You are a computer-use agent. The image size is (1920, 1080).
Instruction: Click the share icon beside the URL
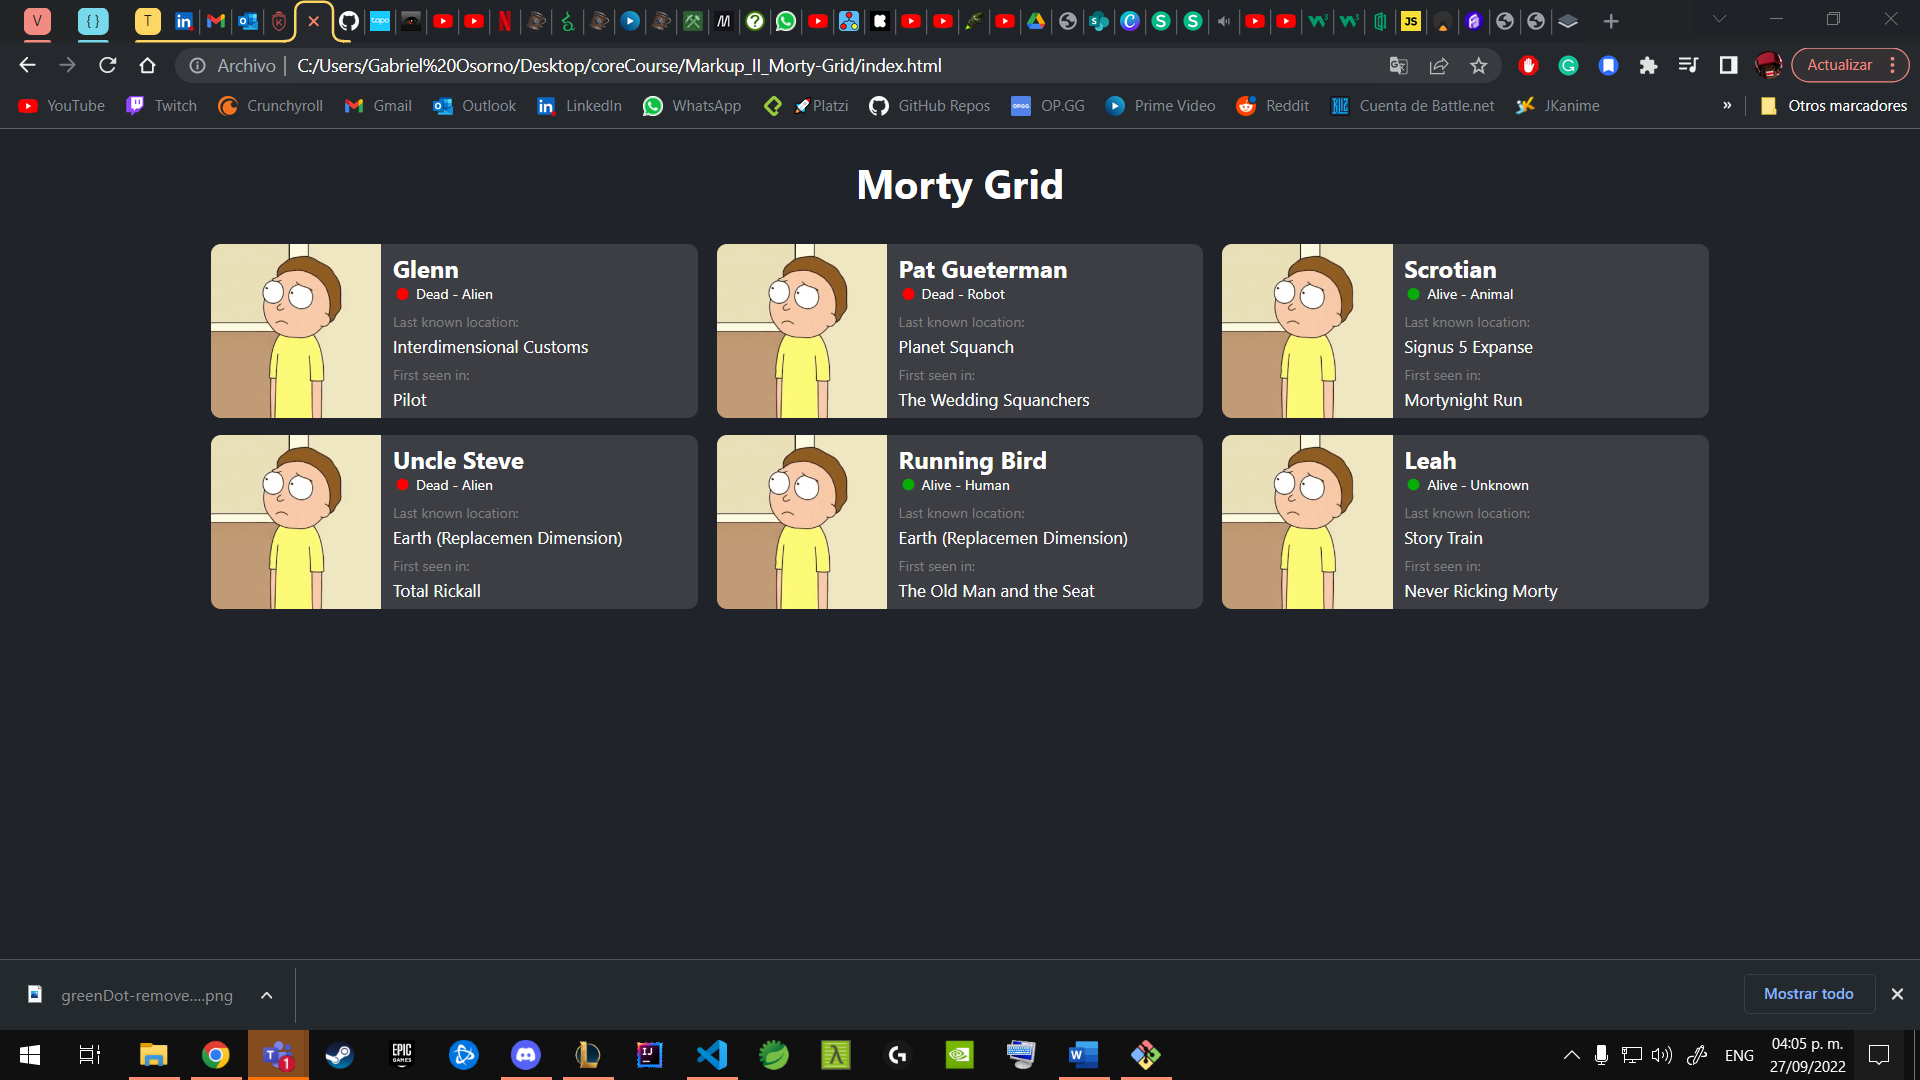(1439, 65)
